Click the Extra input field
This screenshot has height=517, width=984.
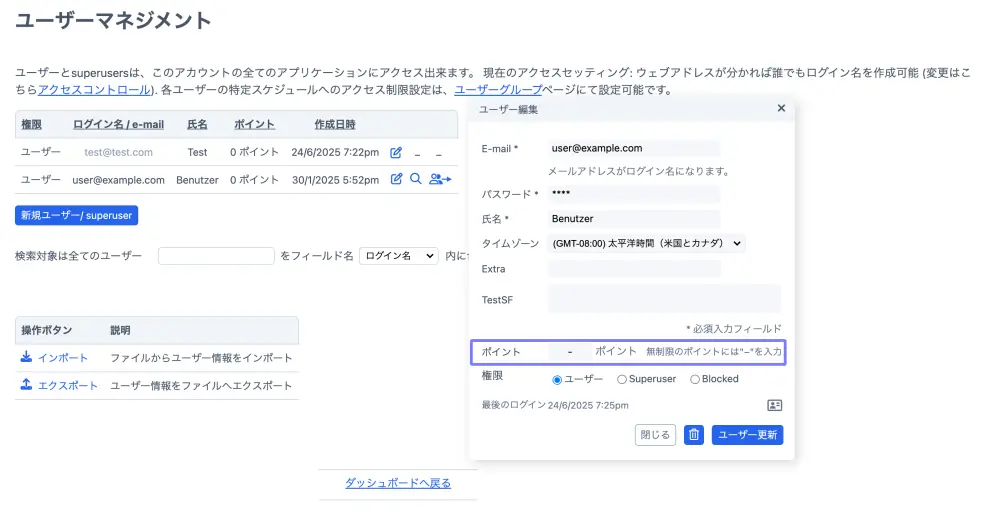[634, 269]
